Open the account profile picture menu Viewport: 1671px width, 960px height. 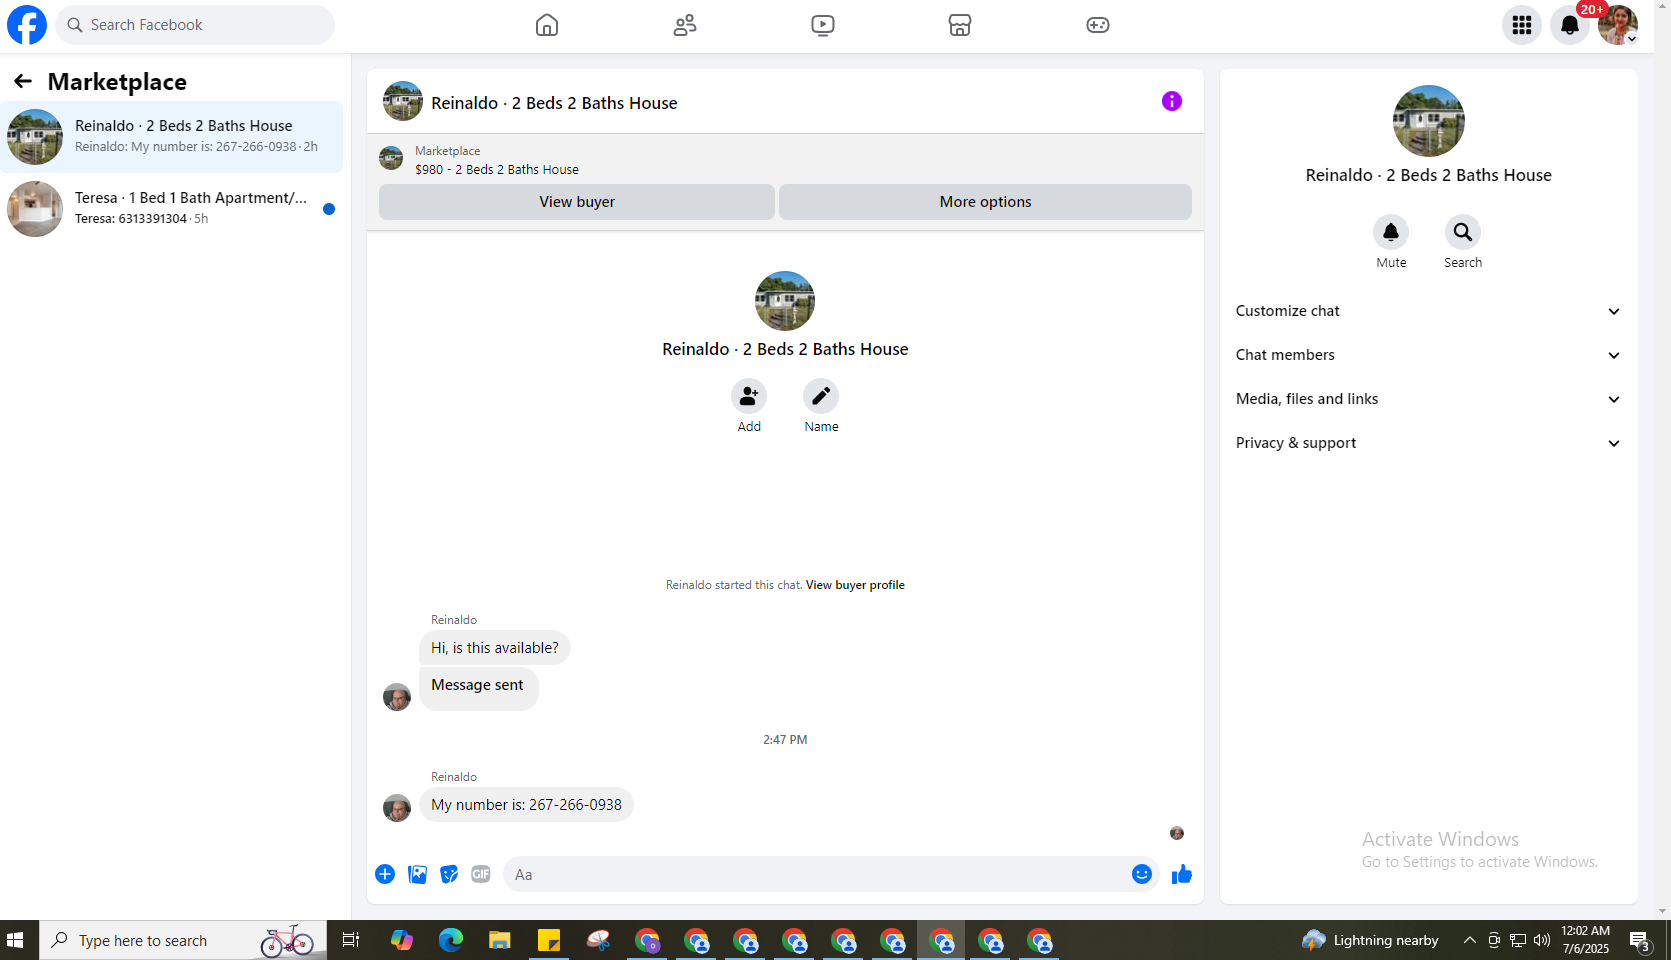tap(1618, 25)
